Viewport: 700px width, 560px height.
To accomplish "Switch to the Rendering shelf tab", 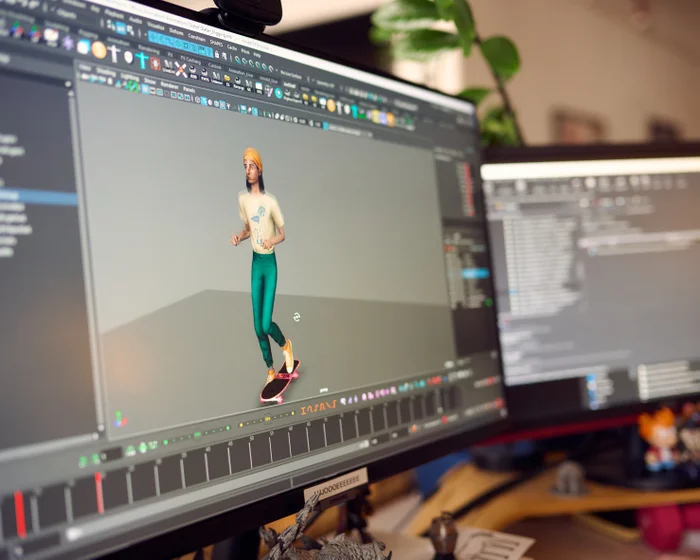I will (x=149, y=48).
